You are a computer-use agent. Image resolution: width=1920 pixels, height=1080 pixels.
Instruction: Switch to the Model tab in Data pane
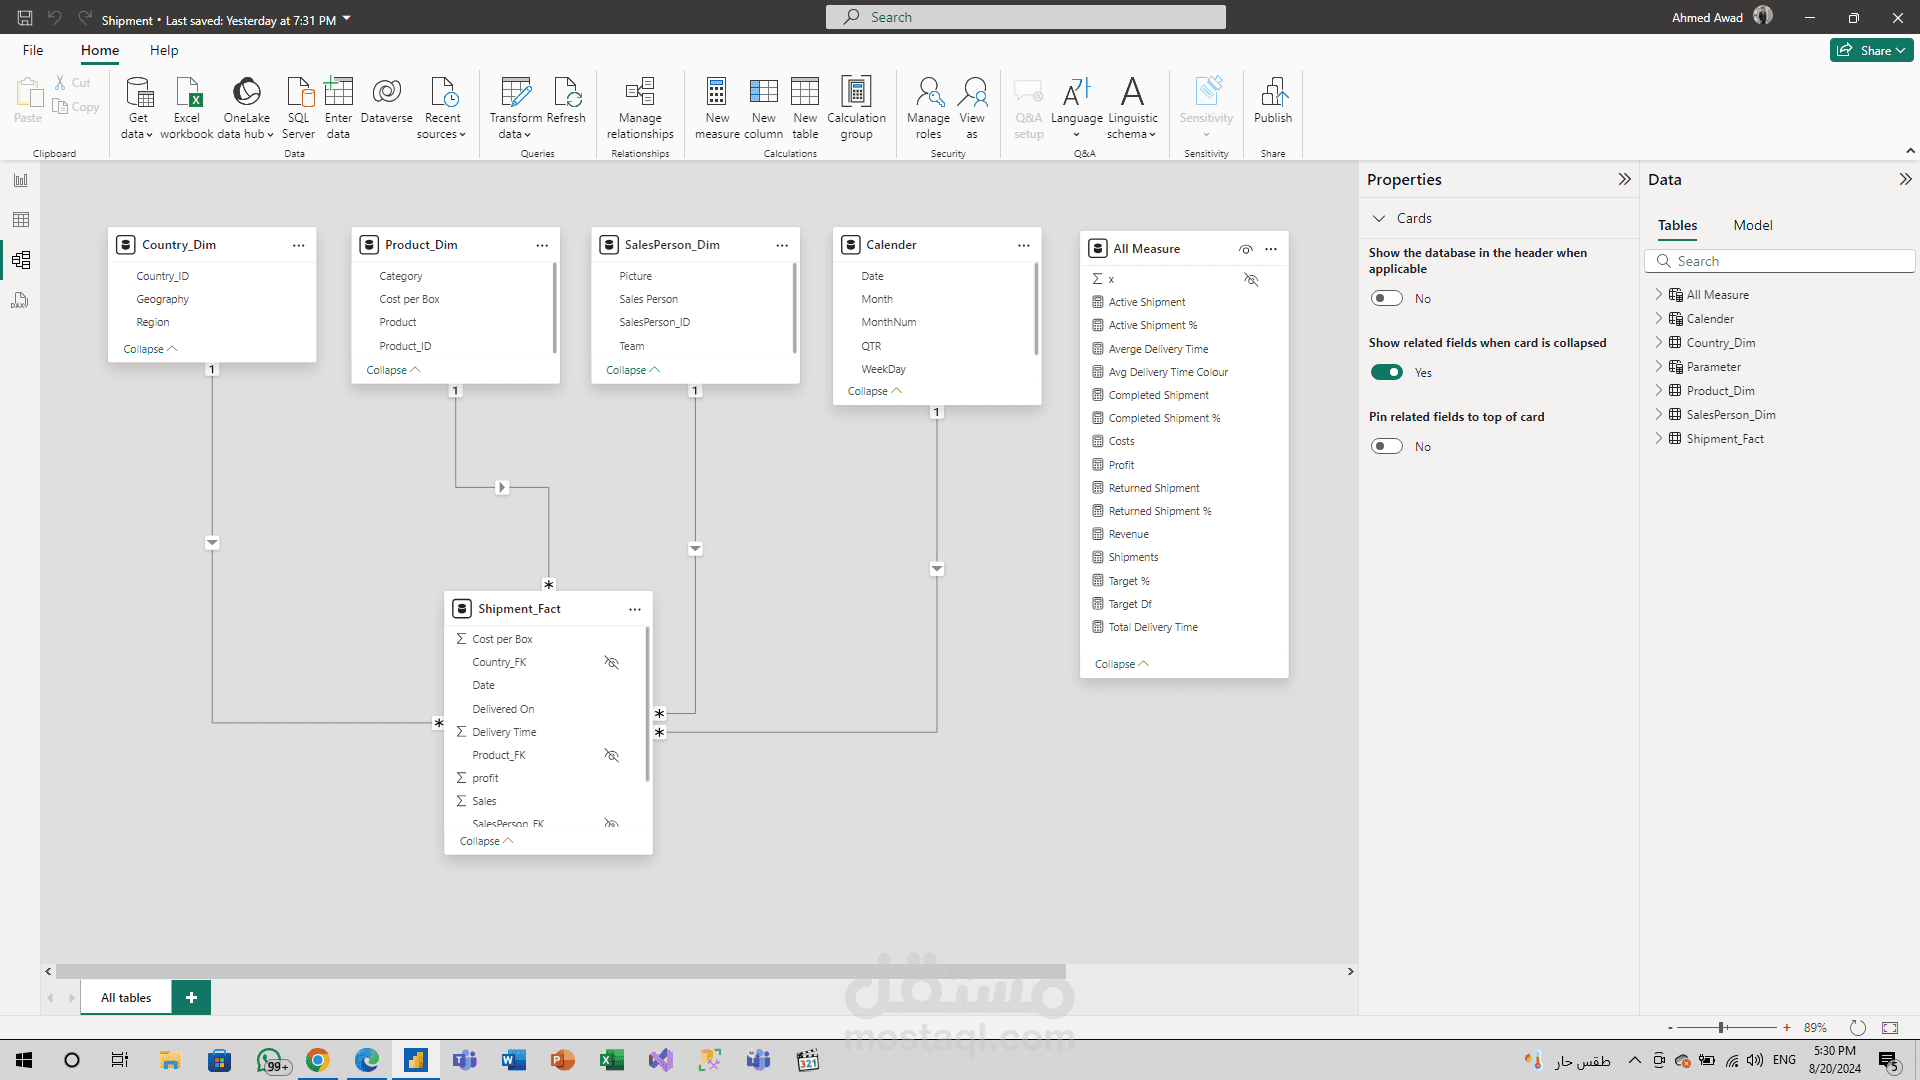1752,225
